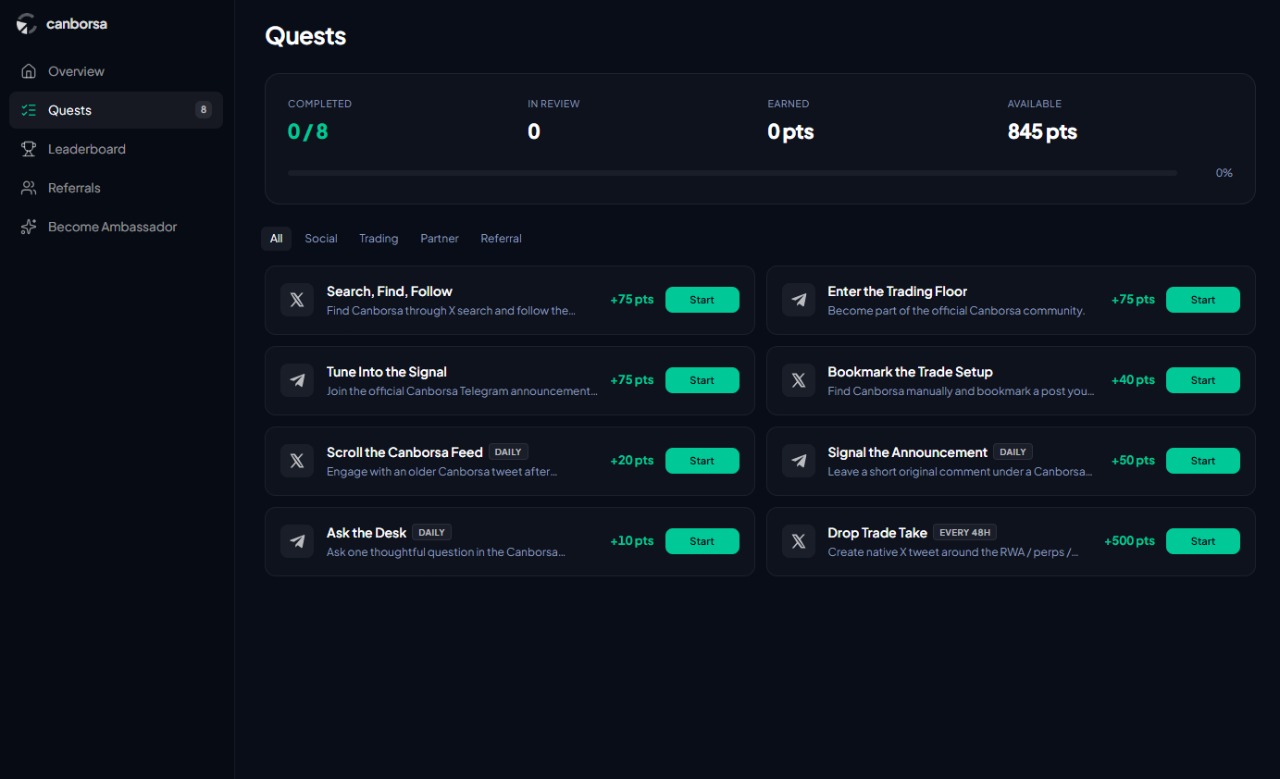Click the Canborsa logo icon

pyautogui.click(x=27, y=24)
